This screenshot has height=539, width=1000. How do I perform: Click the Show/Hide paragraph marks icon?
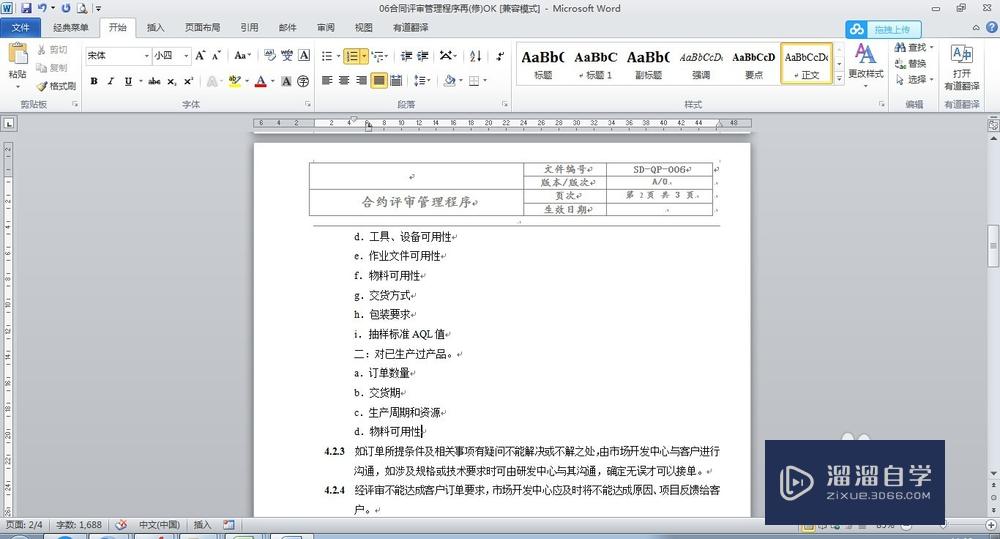pyautogui.click(x=500, y=56)
